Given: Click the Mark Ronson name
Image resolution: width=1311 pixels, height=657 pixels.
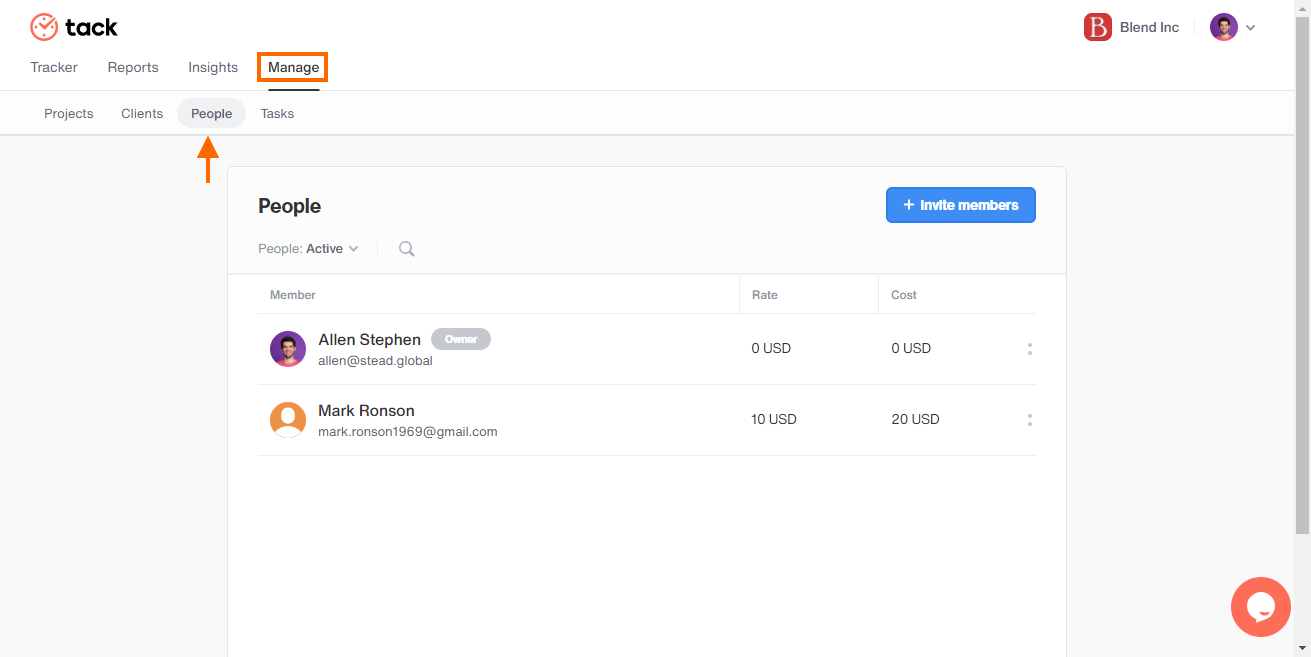Looking at the screenshot, I should click(366, 411).
